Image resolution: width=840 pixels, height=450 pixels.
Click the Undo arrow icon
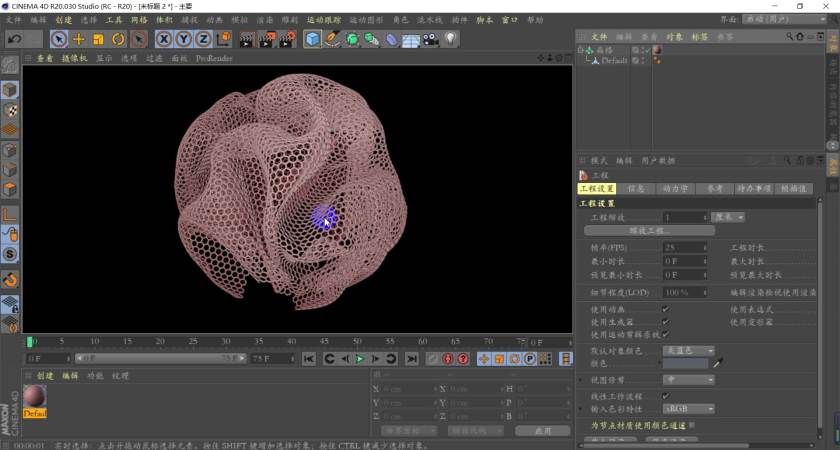14,39
